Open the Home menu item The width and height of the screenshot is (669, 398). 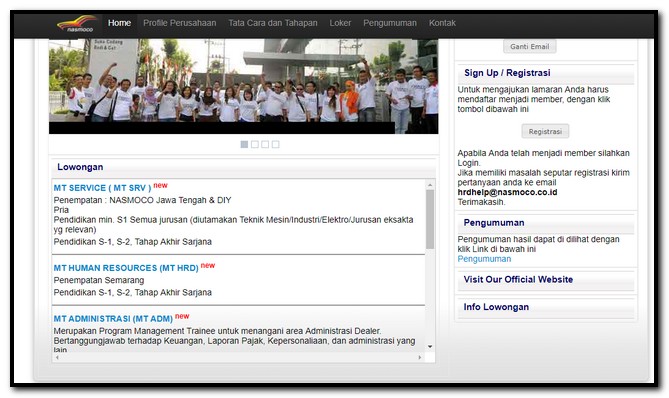coord(119,23)
